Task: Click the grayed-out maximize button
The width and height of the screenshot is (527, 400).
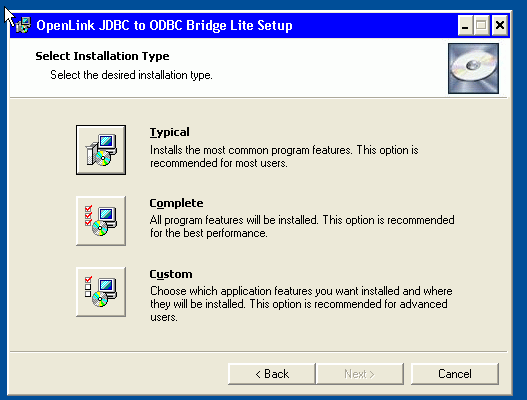Action: (x=482, y=25)
